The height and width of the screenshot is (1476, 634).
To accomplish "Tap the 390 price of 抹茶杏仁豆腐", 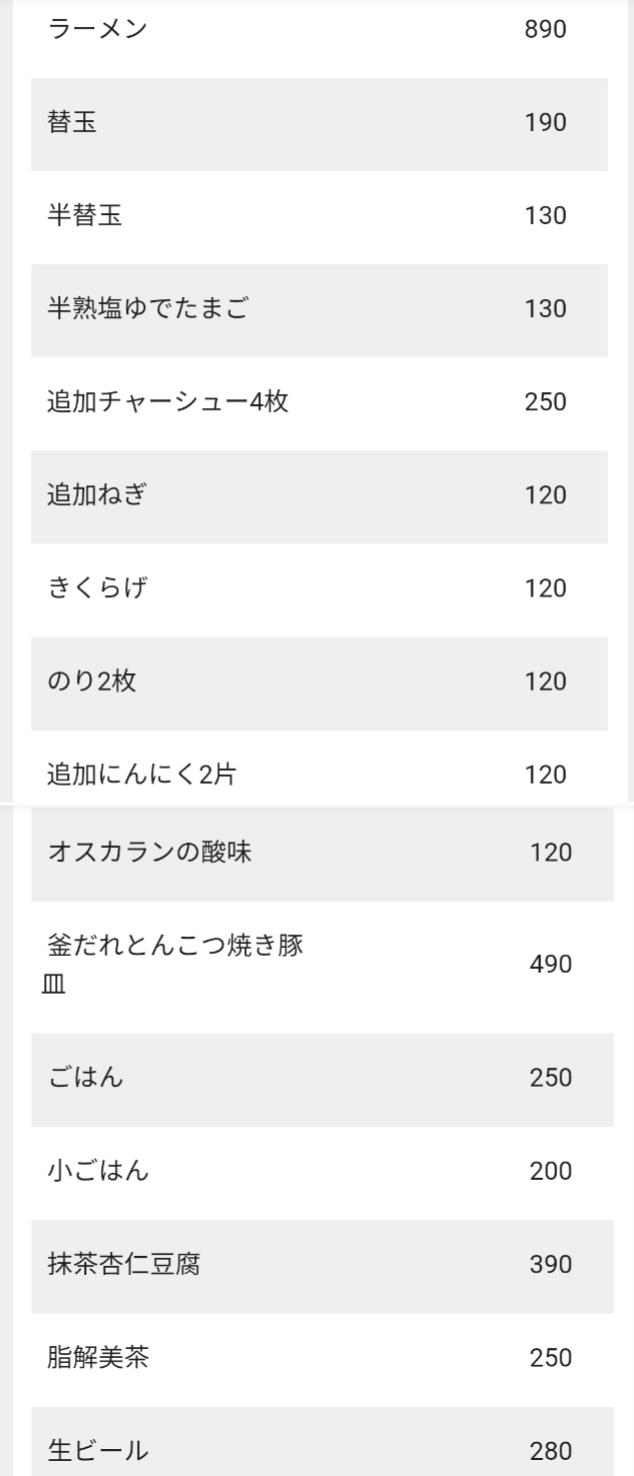I will pos(551,1264).
